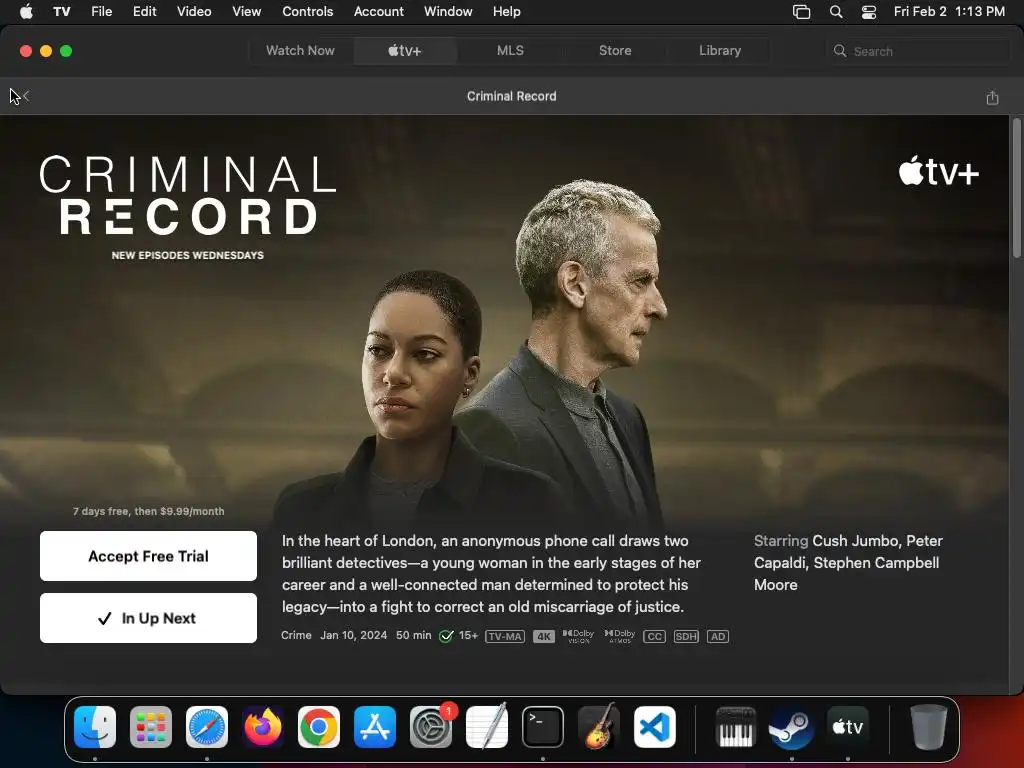This screenshot has width=1024, height=768.
Task: Open the piano keyboard app in the Dock
Action: click(735, 727)
